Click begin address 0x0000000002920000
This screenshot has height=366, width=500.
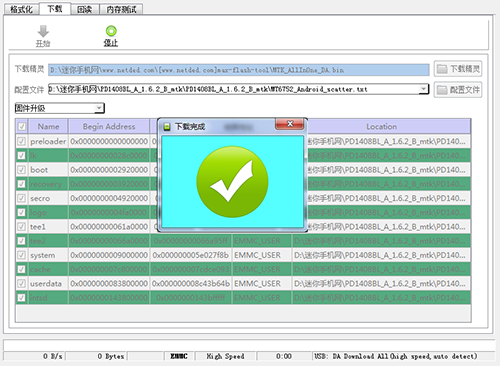click(109, 170)
